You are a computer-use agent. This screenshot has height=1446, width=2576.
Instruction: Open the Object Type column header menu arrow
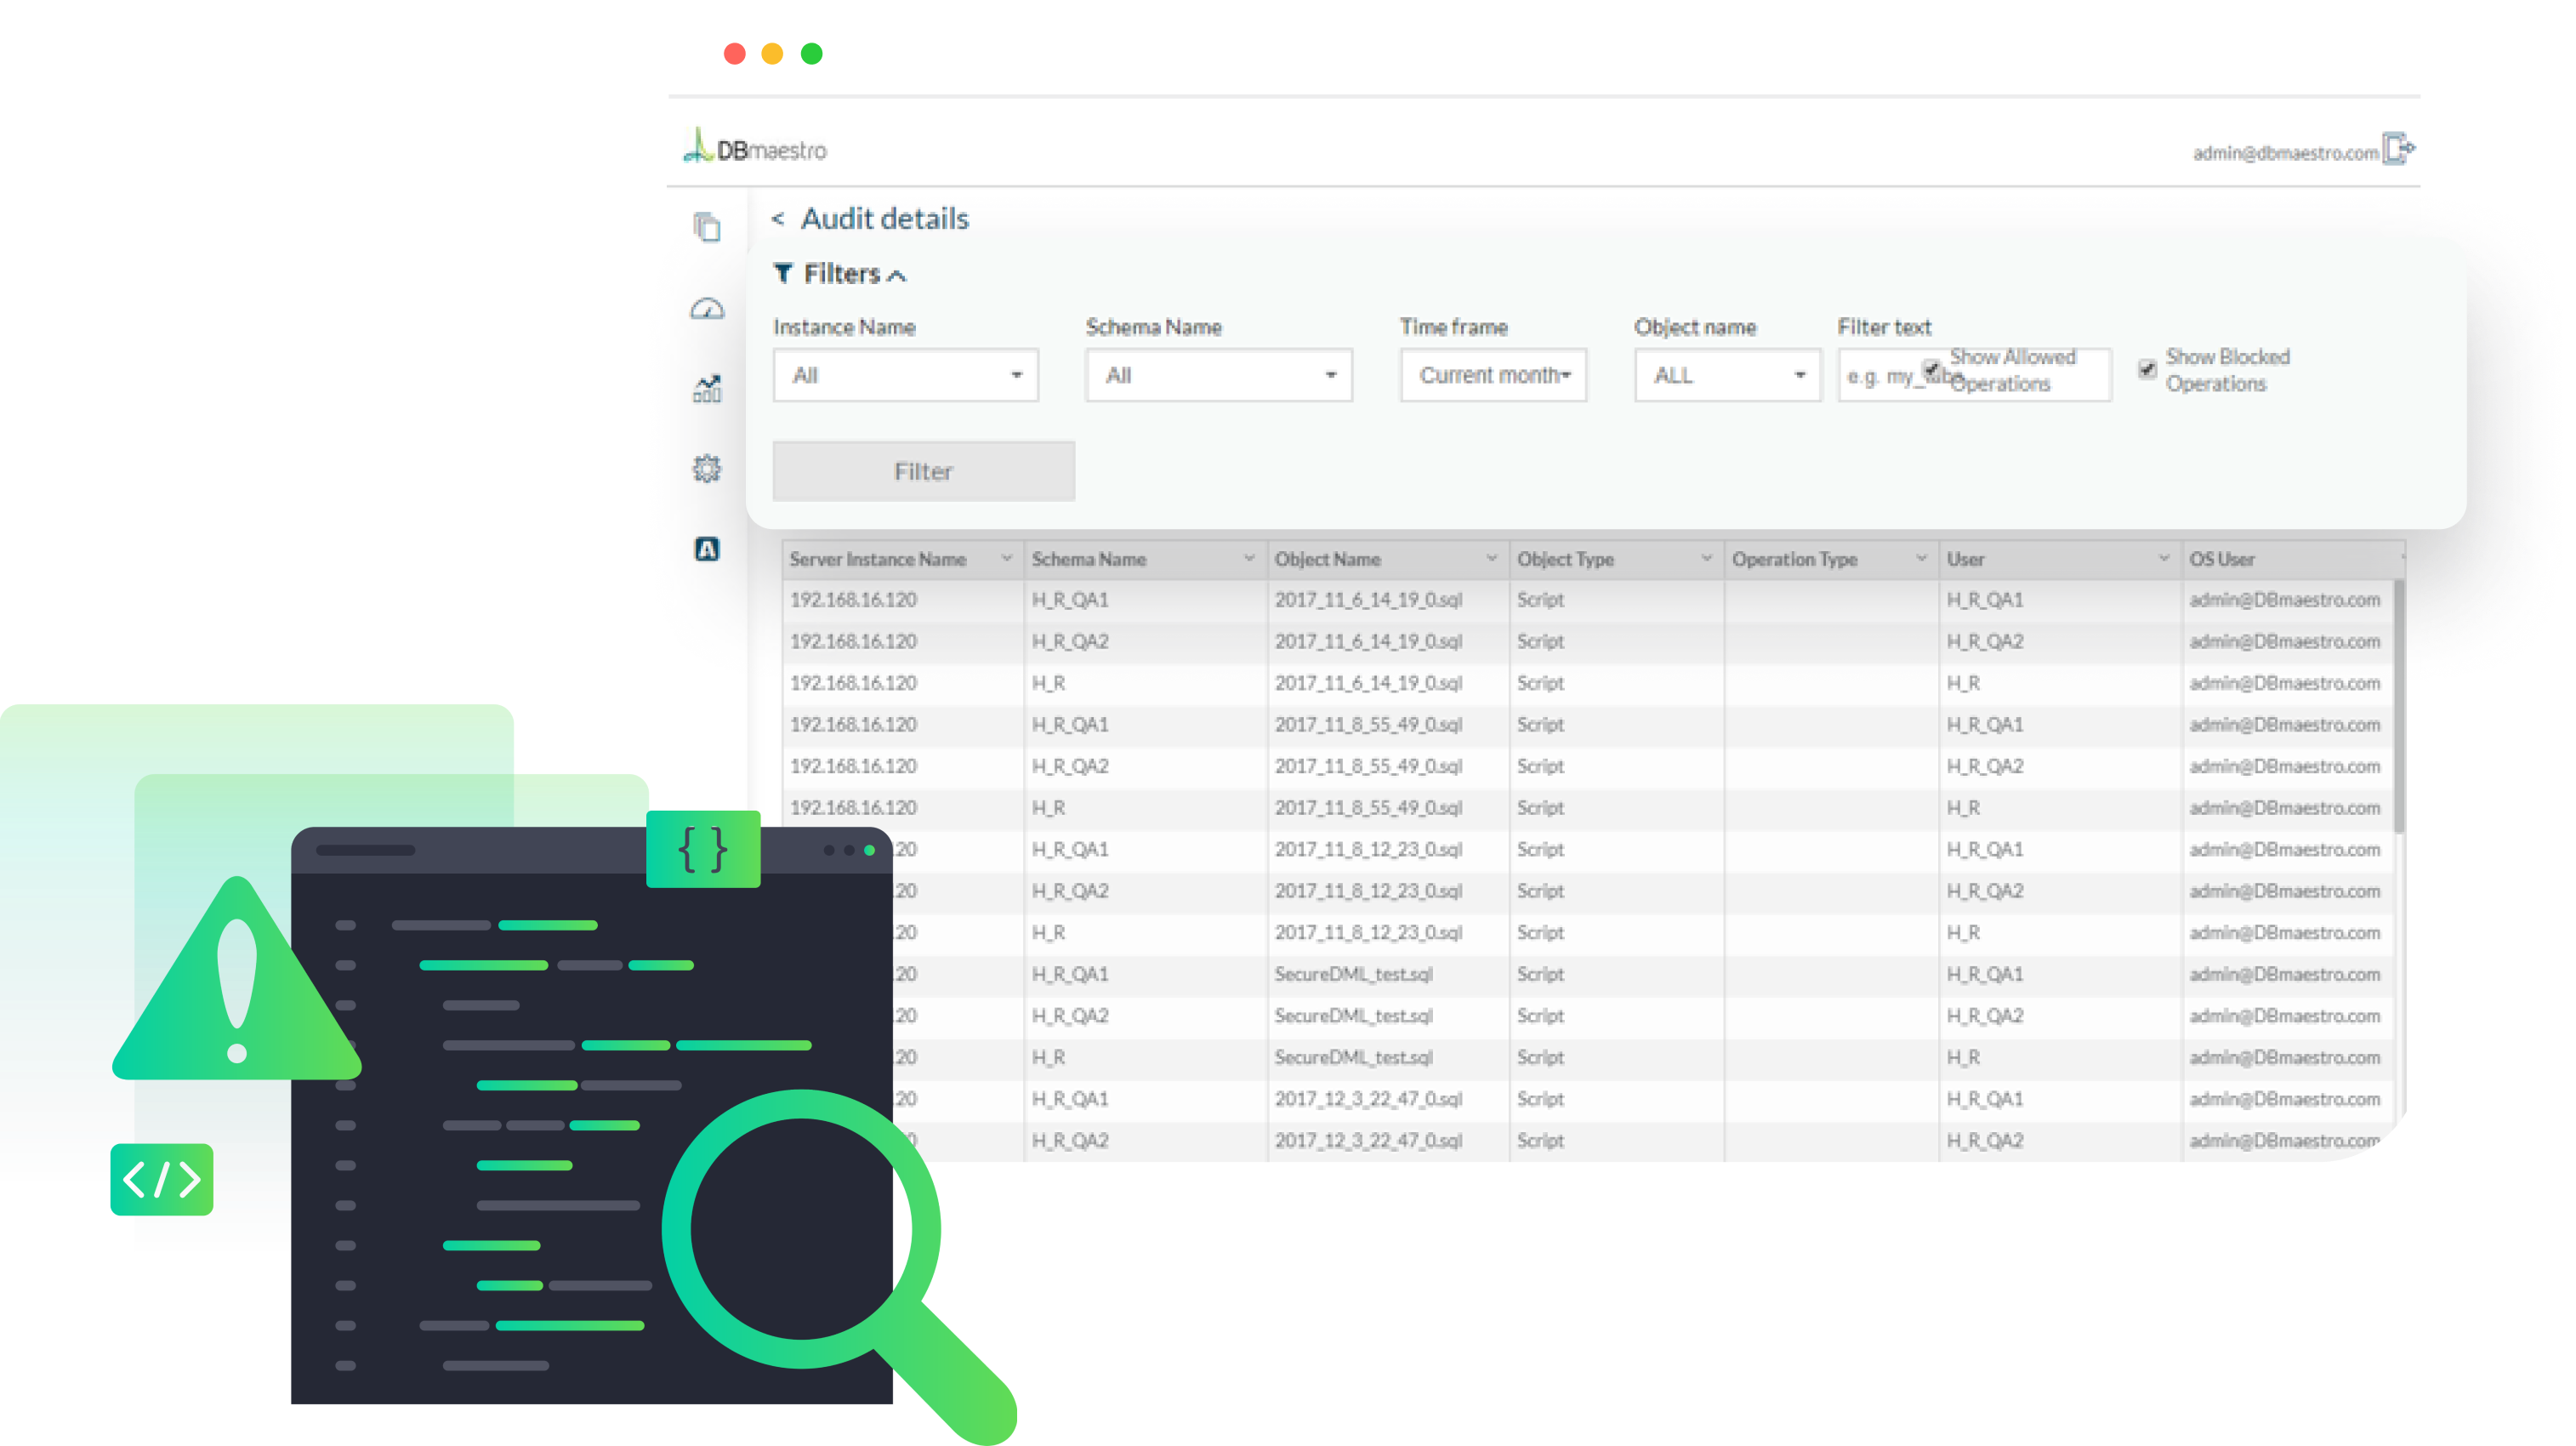click(1707, 558)
